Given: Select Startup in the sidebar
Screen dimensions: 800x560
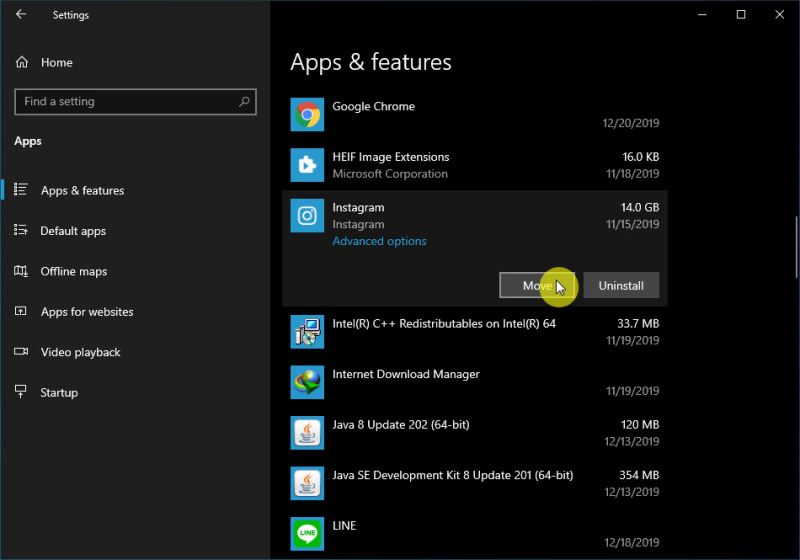Looking at the screenshot, I should pos(58,393).
